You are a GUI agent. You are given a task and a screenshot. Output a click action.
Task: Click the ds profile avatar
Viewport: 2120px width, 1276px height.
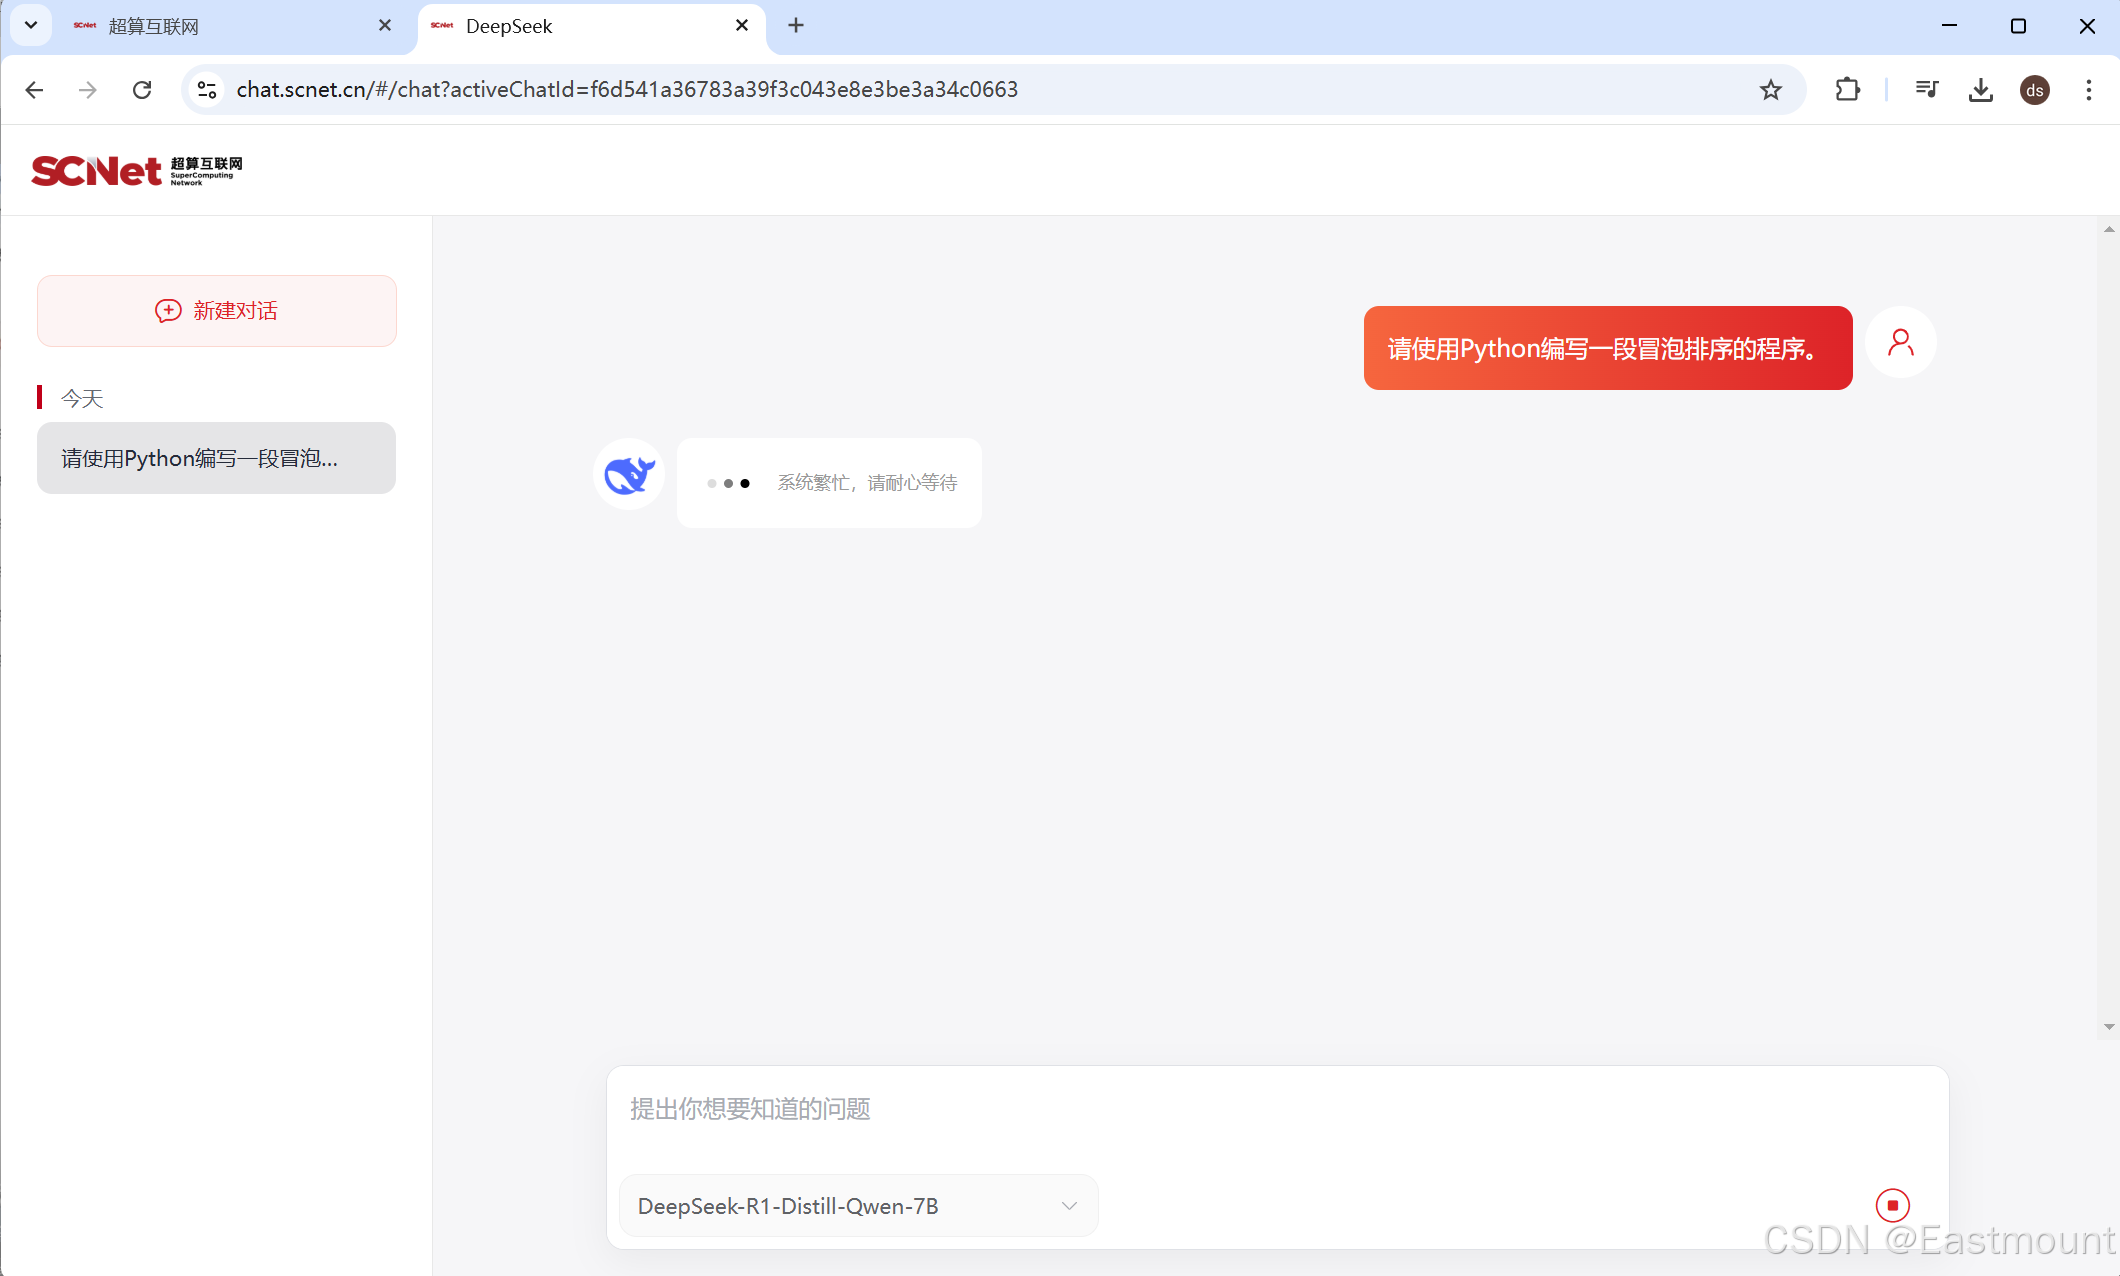(x=2034, y=90)
